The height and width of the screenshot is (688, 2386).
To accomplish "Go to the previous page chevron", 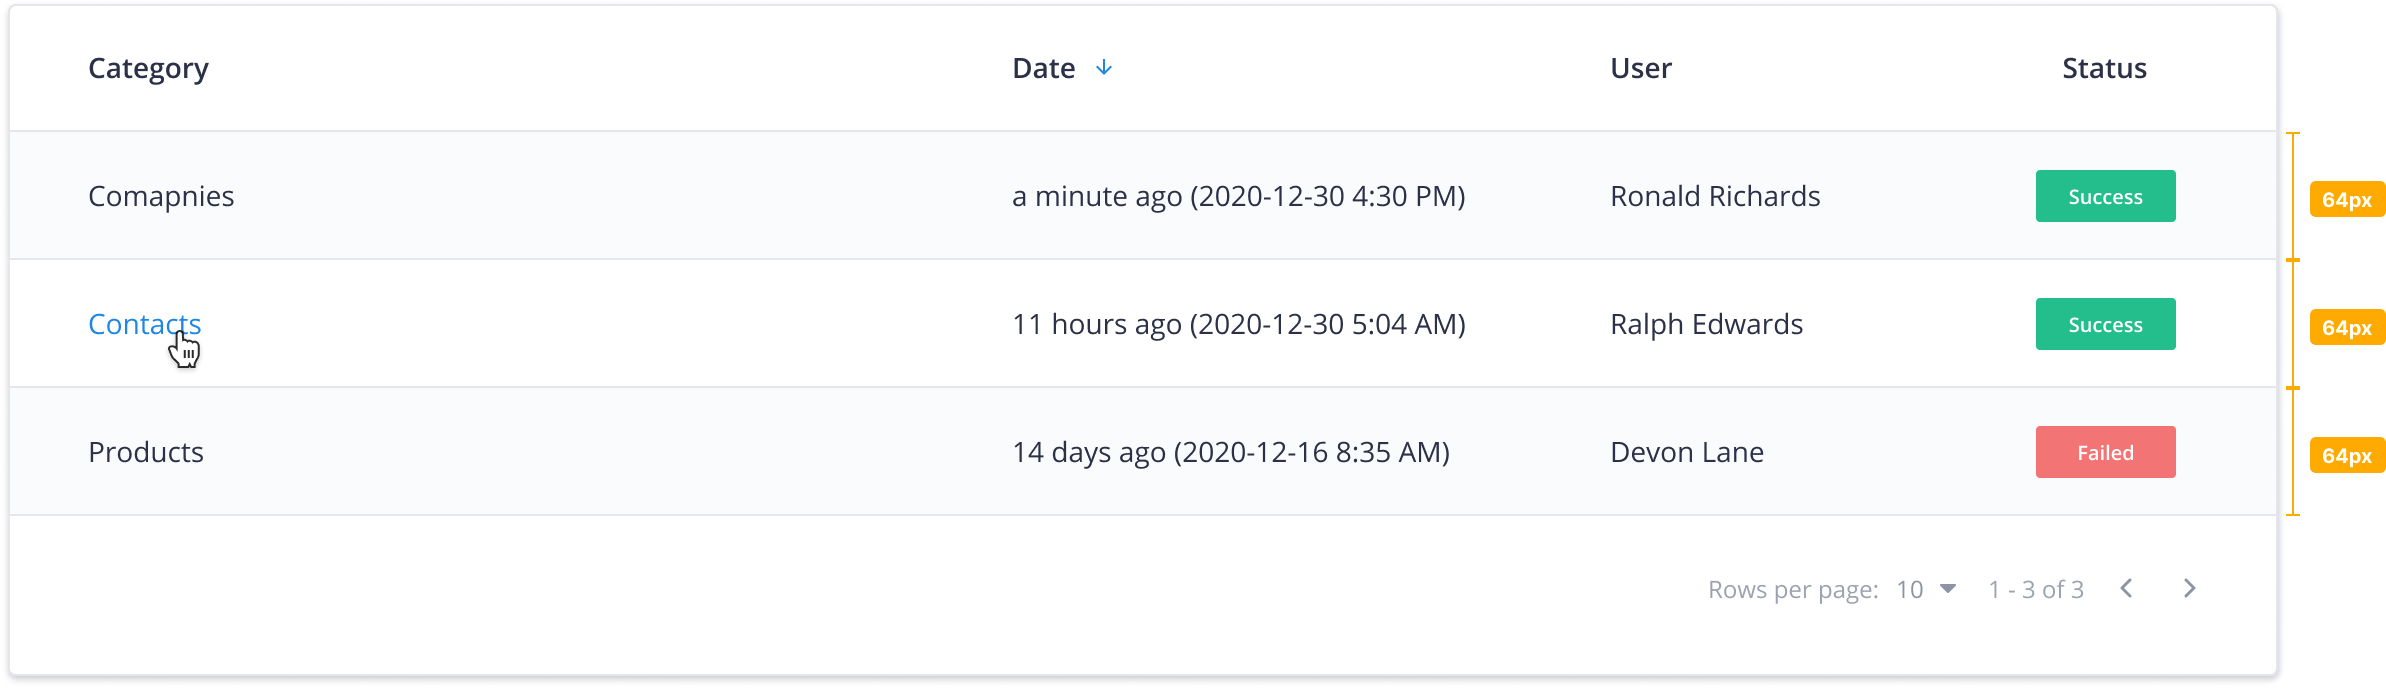I will (2127, 589).
